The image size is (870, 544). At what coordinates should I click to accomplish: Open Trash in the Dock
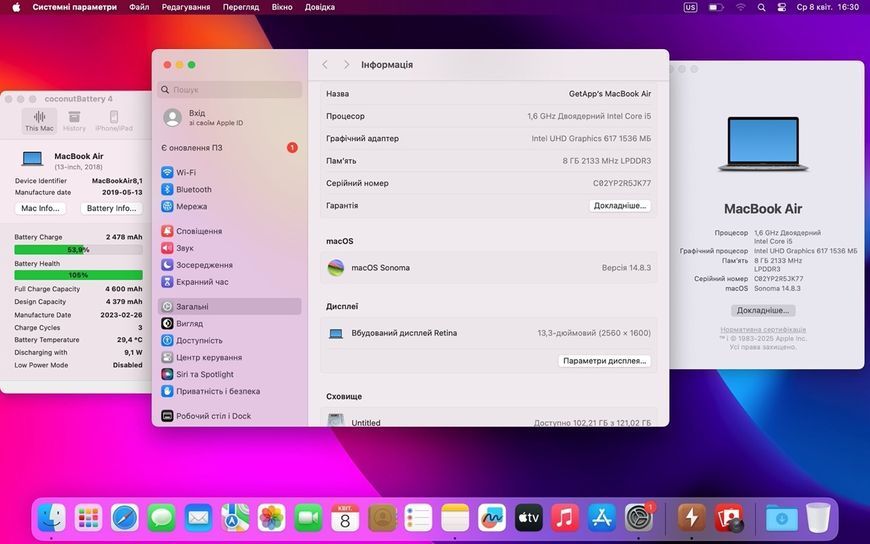[x=818, y=518]
